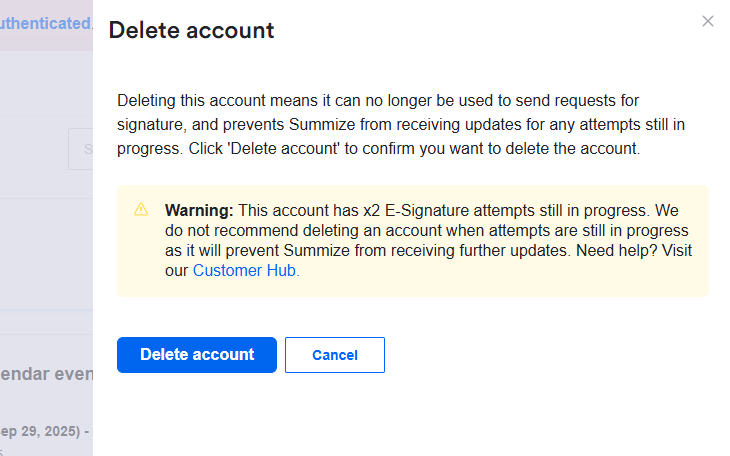Click the bold 'Warning:' label

(199, 210)
